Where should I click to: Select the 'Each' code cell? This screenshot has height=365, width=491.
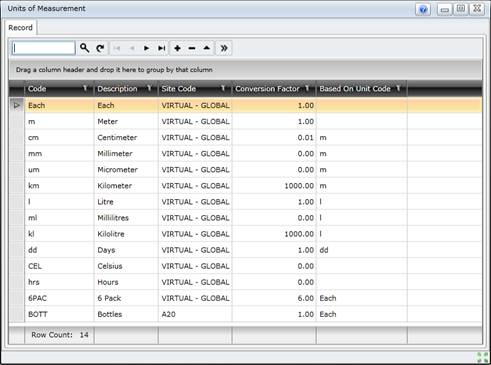pyautogui.click(x=59, y=105)
